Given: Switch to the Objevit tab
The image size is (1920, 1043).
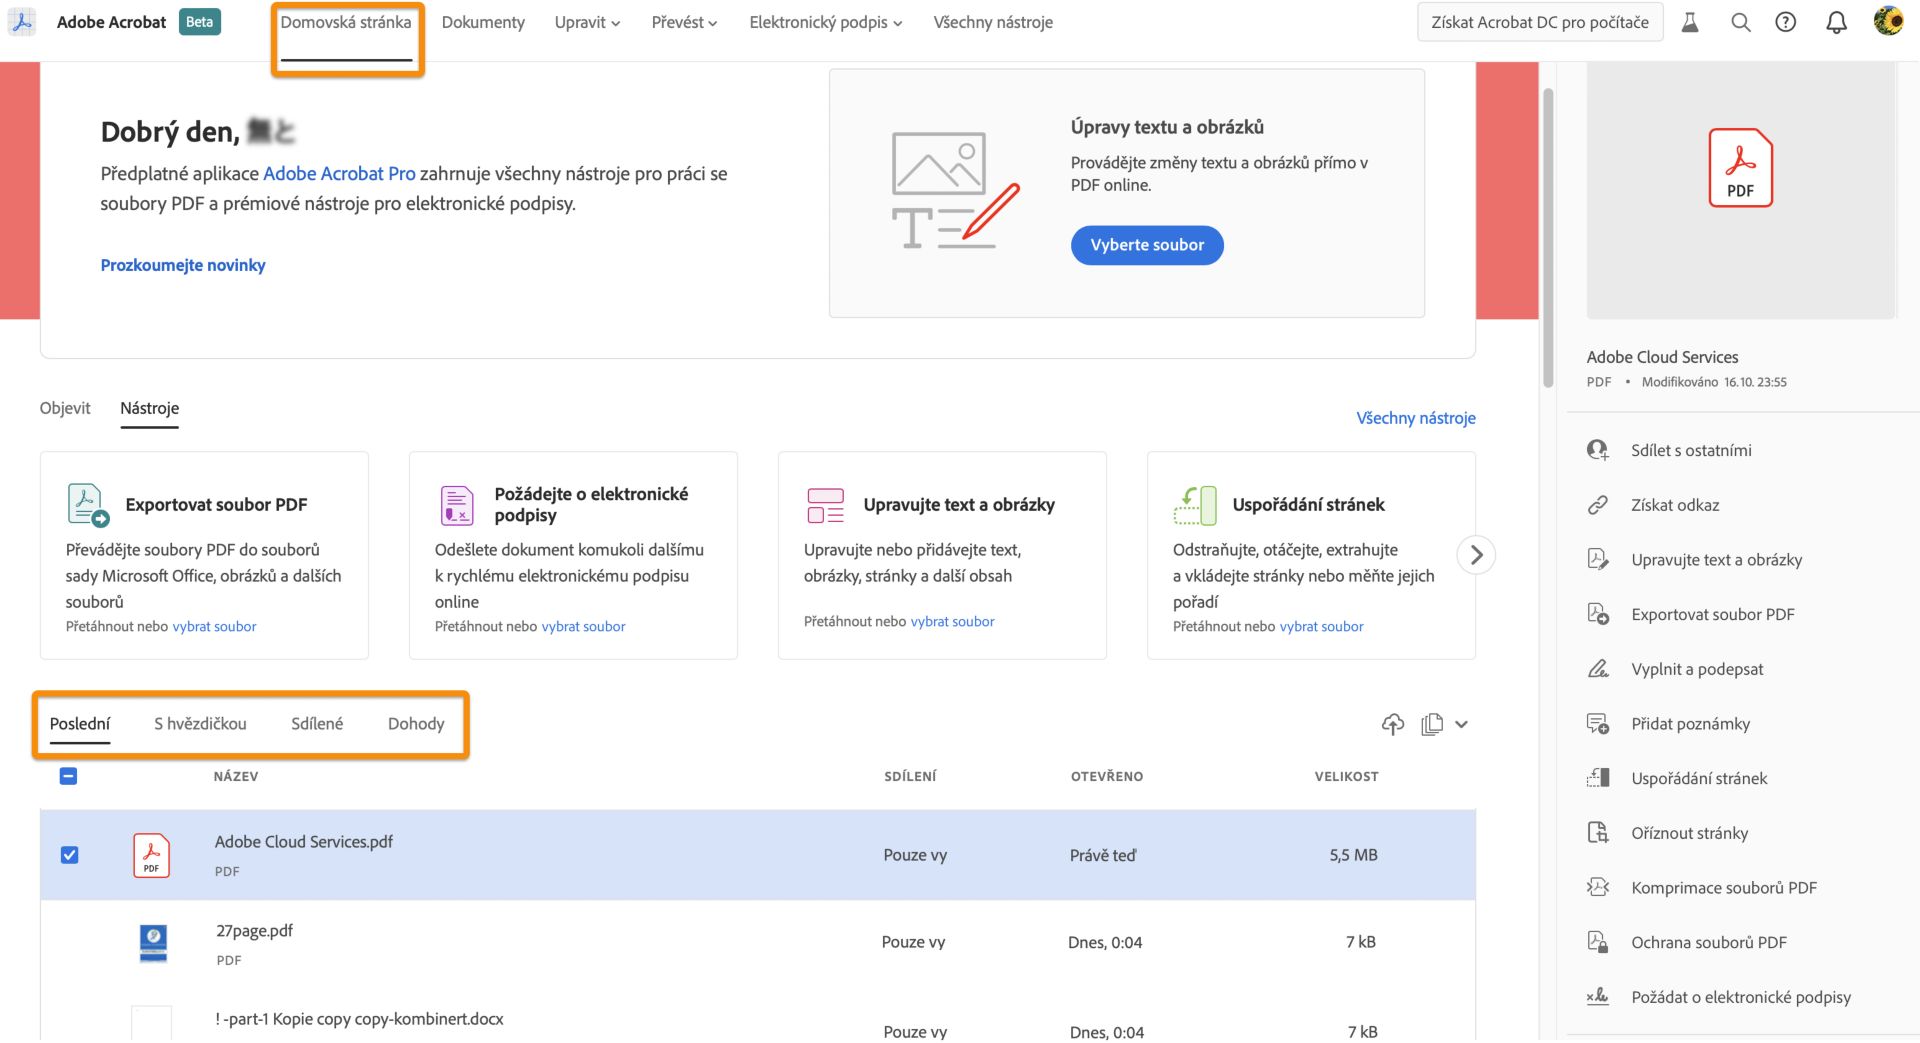Looking at the screenshot, I should tap(65, 408).
